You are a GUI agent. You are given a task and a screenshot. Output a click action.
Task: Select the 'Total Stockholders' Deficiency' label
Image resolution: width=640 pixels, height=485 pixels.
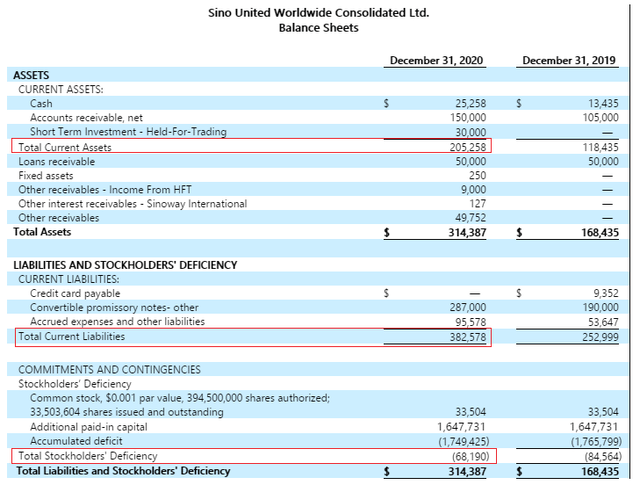click(88, 456)
